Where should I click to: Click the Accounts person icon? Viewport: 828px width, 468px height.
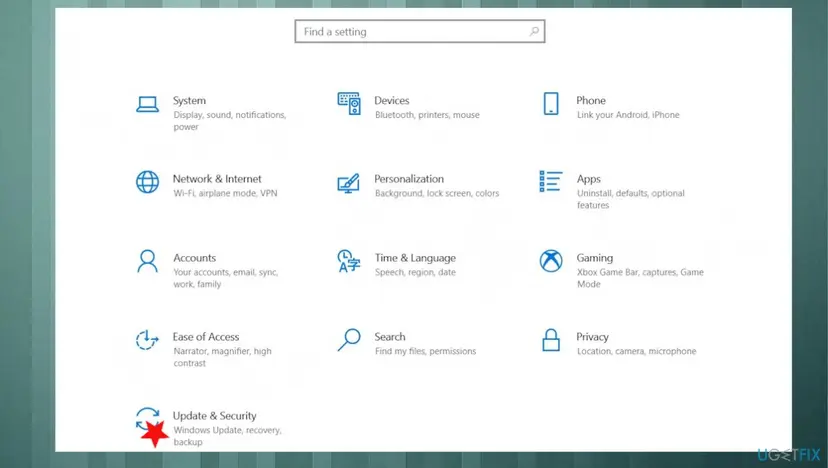tap(147, 261)
